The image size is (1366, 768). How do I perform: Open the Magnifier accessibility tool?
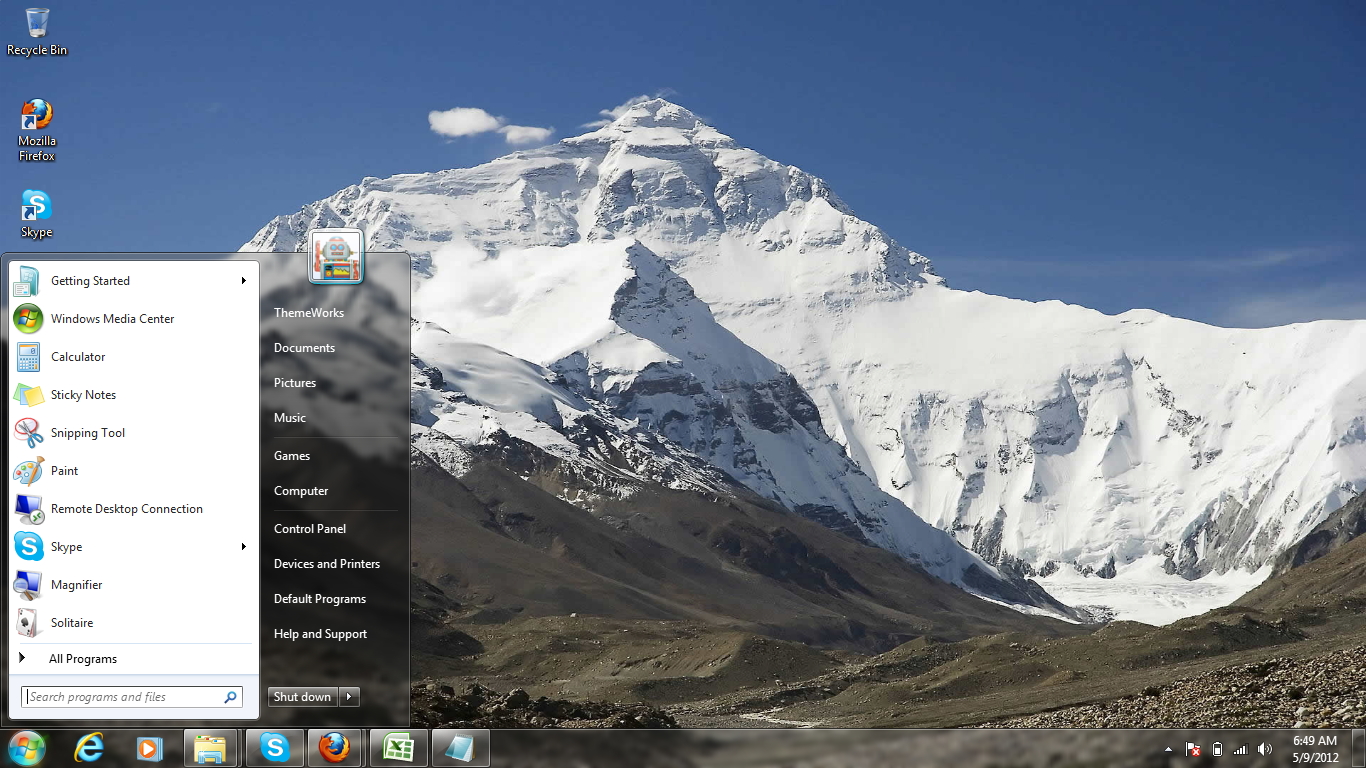74,584
